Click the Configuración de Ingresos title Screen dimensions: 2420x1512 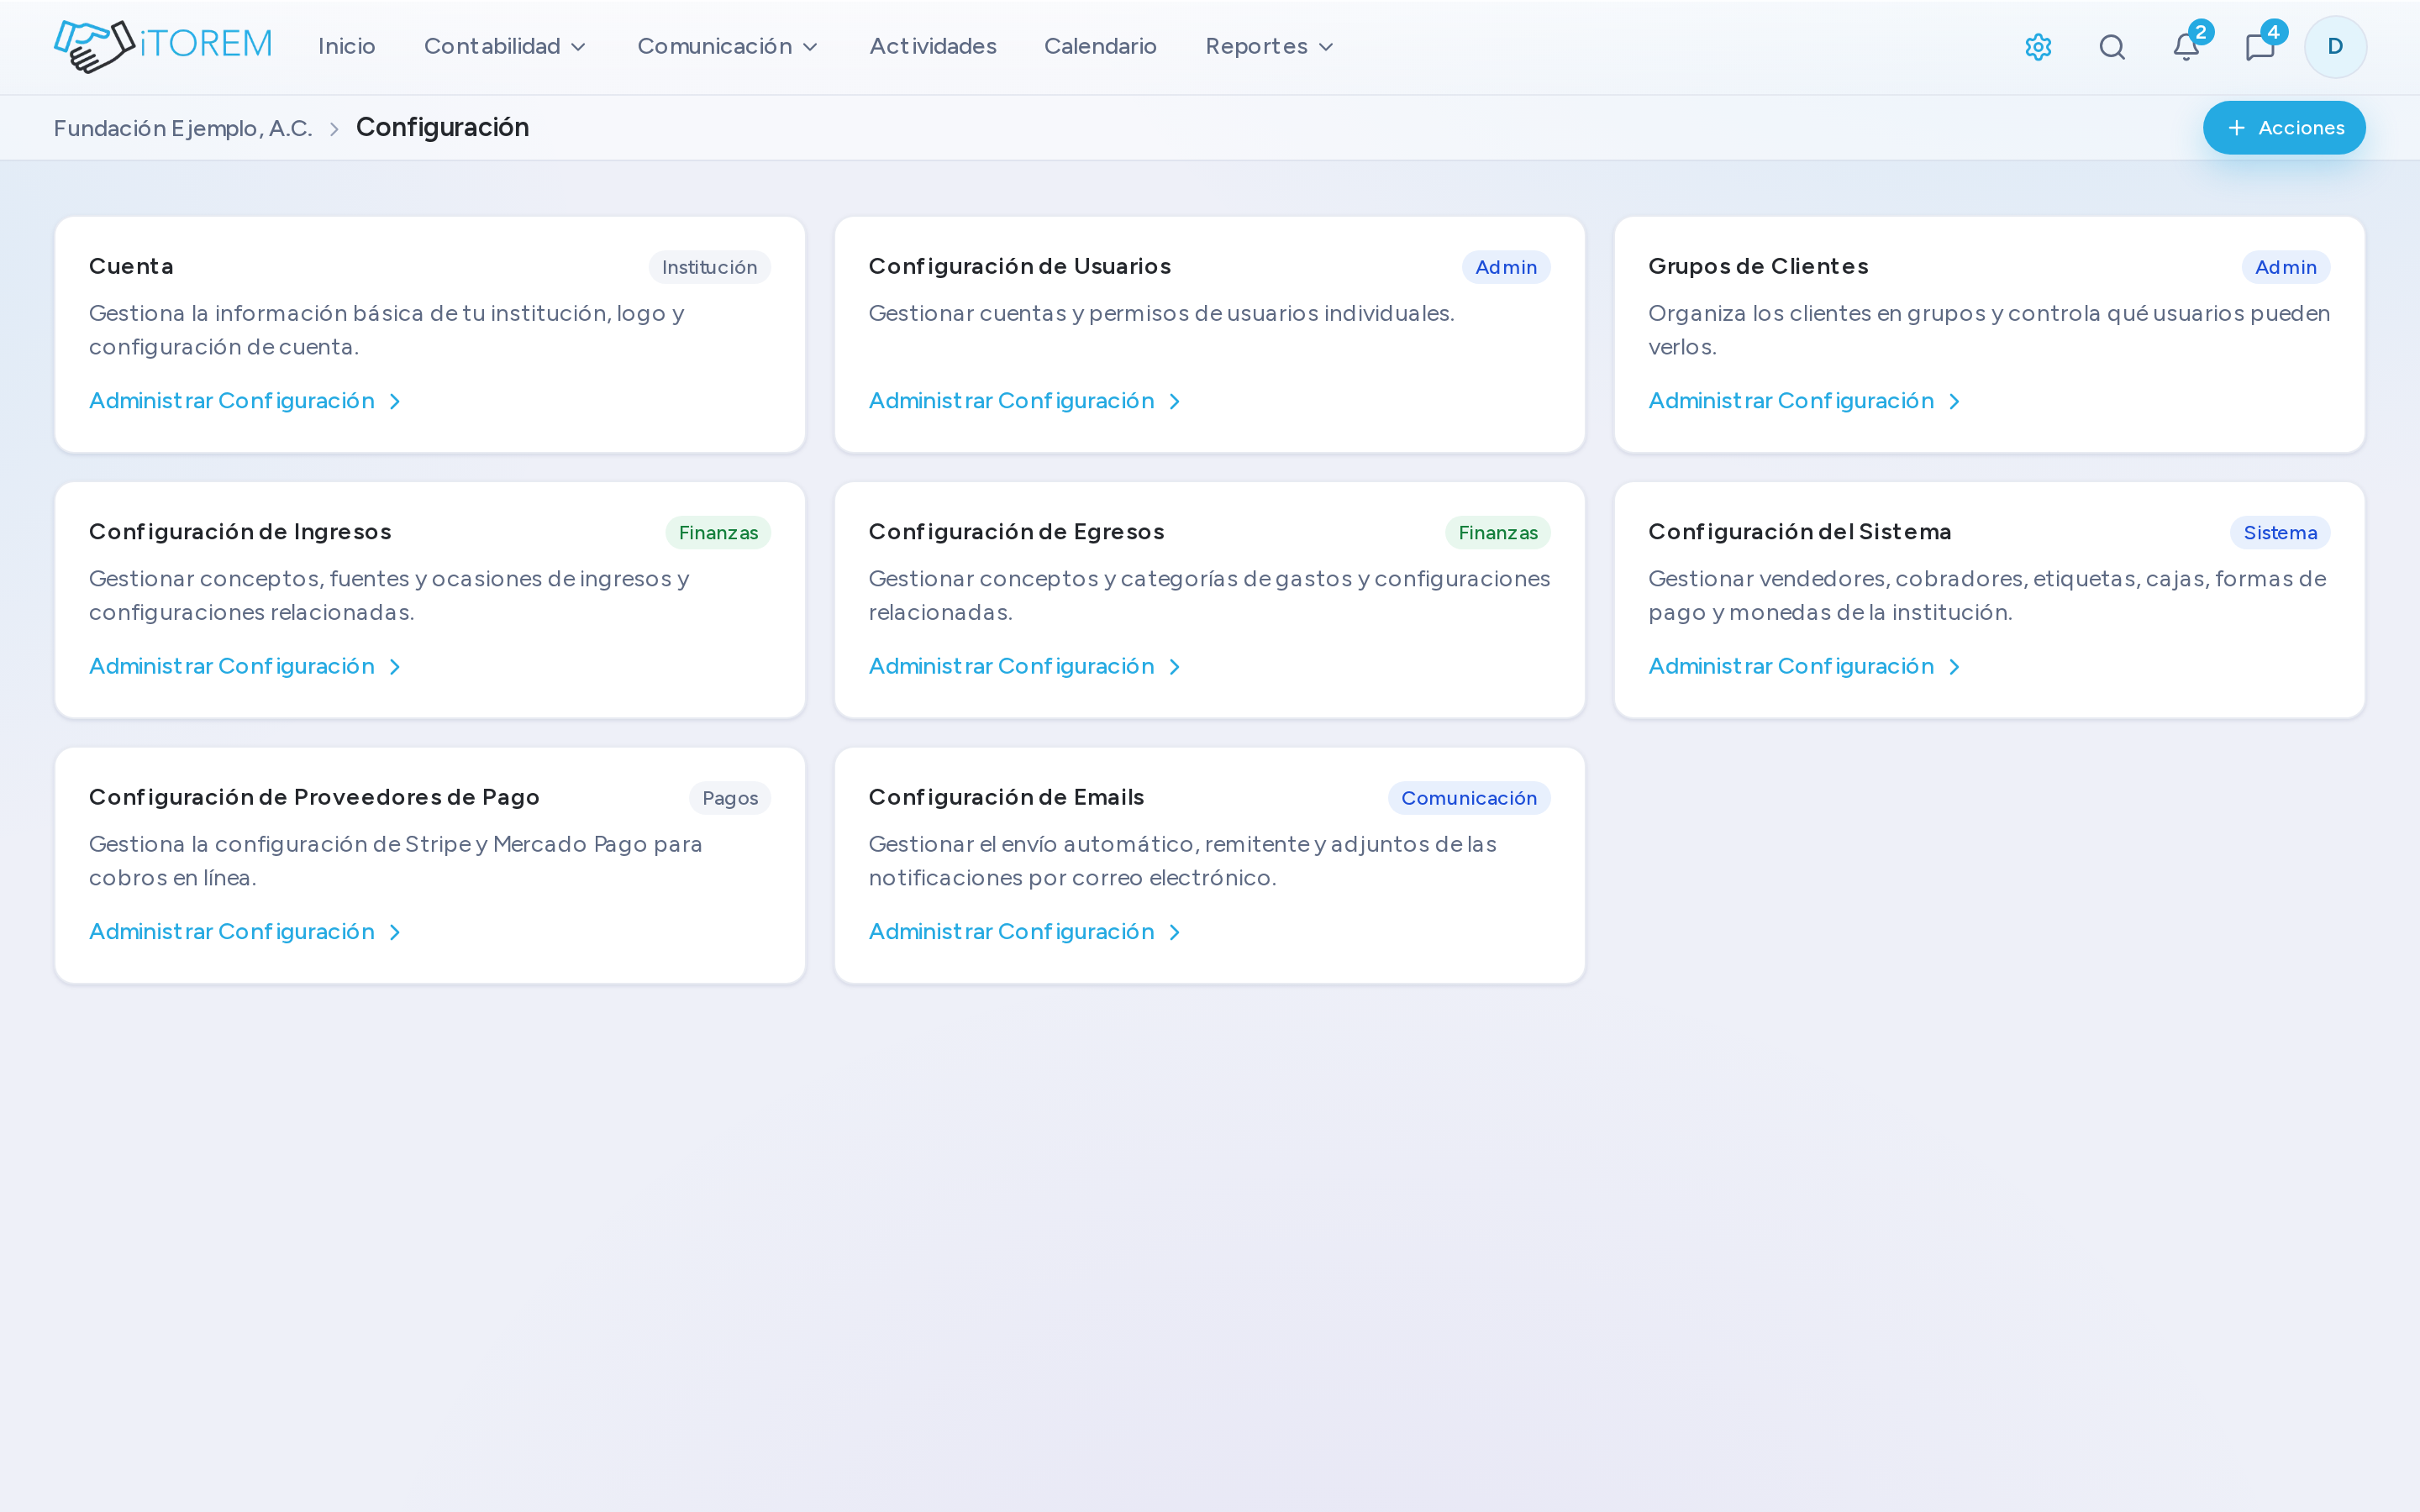240,532
